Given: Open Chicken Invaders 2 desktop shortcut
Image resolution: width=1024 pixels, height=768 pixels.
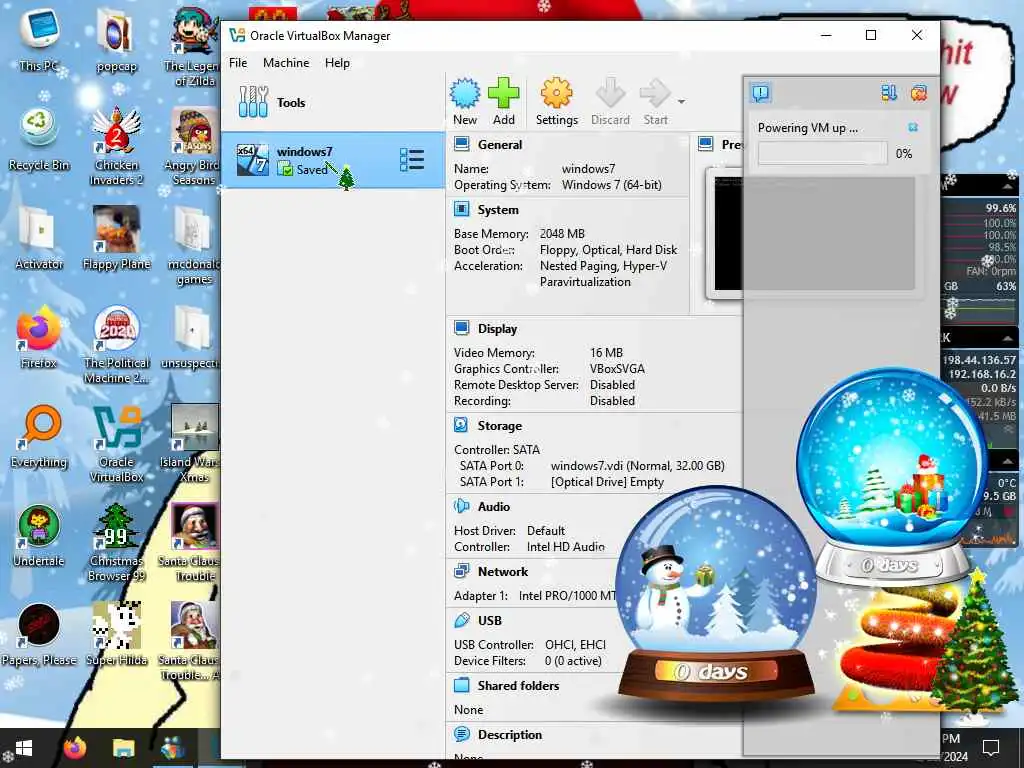Looking at the screenshot, I should click(x=116, y=147).
